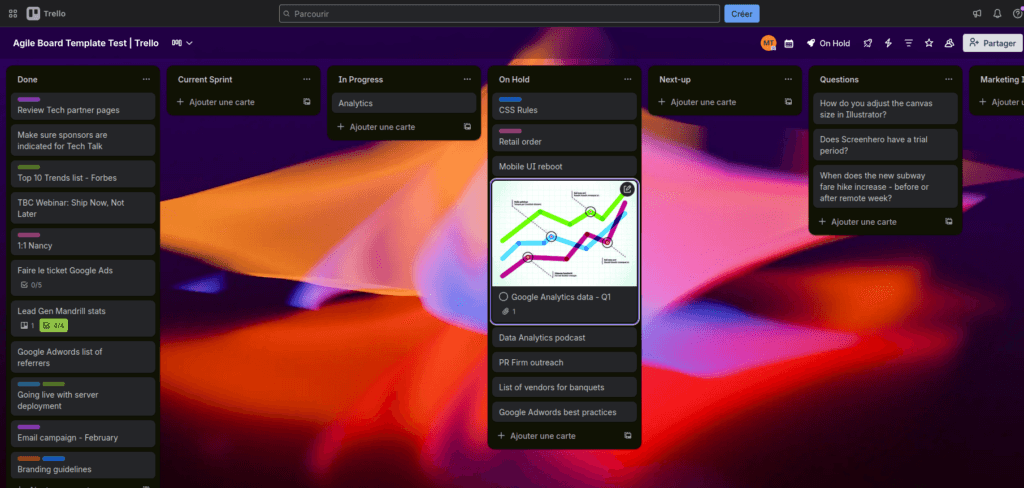Click board title Agile Board Template Test
Viewport: 1024px width, 488px height.
point(86,43)
